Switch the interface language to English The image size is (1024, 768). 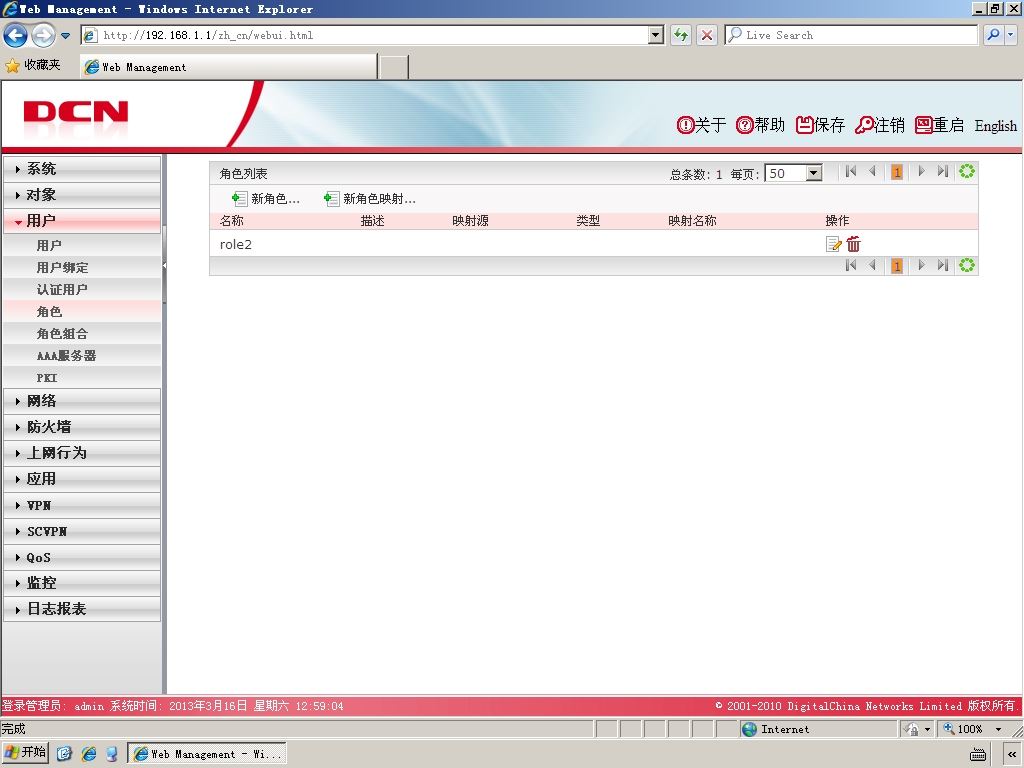(x=995, y=126)
